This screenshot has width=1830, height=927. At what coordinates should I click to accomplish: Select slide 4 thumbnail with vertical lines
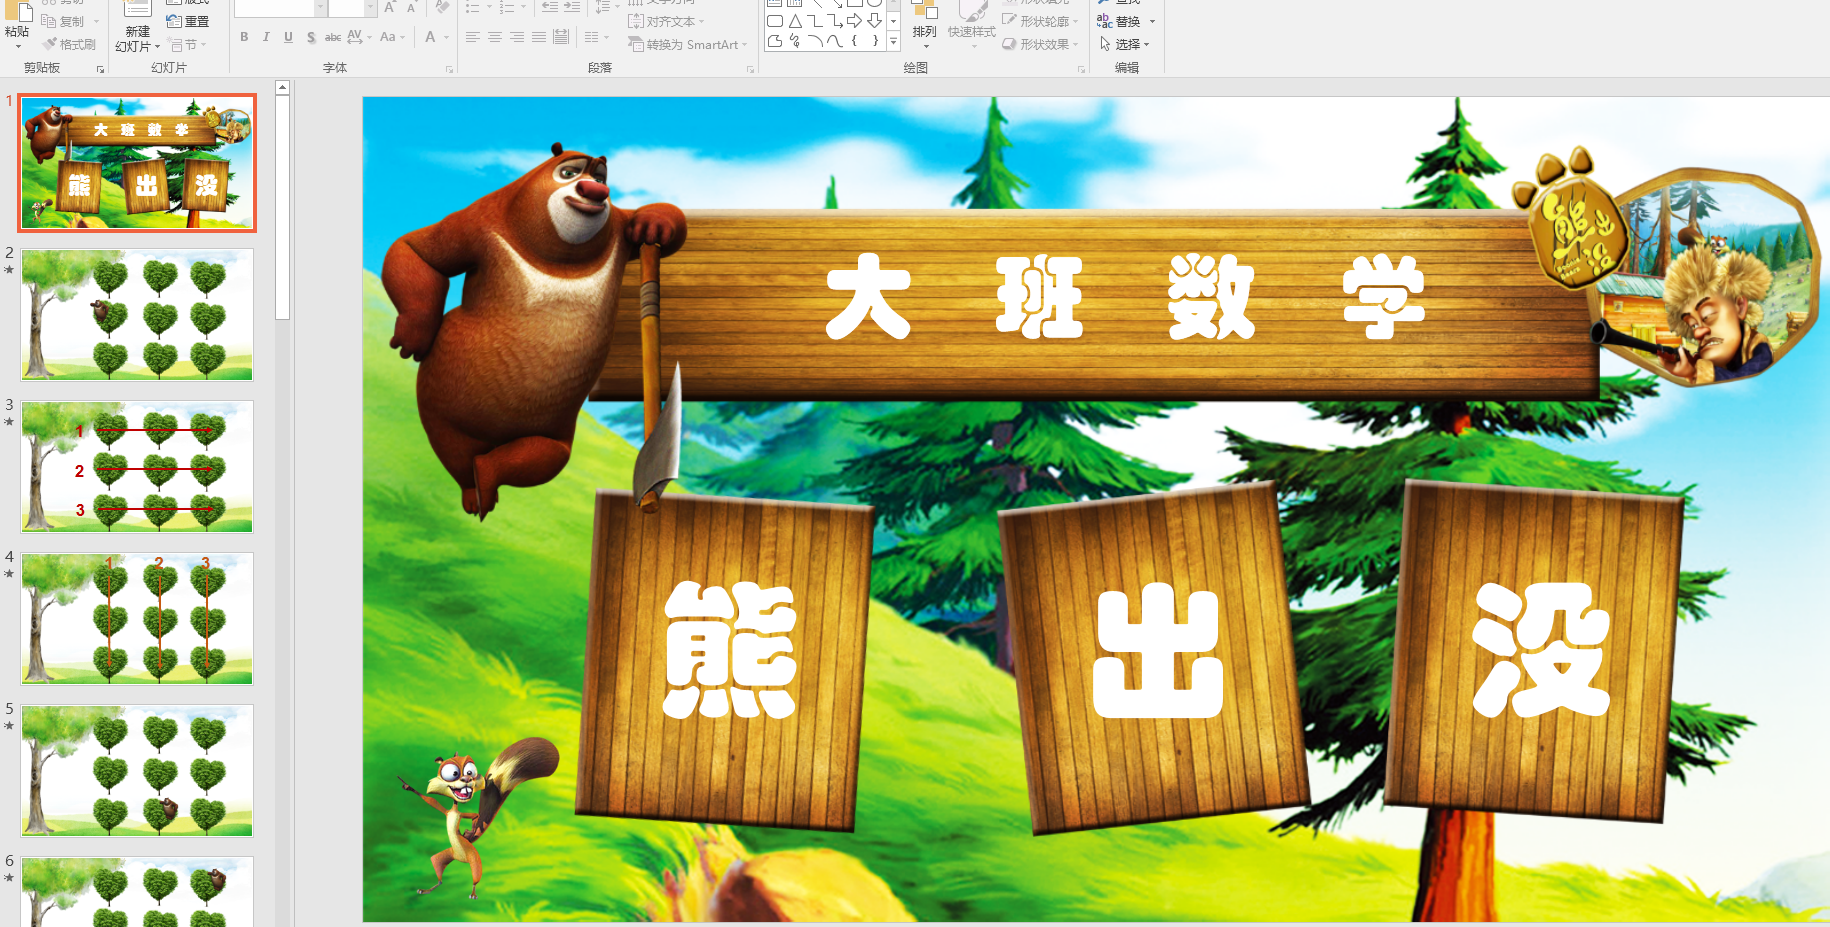(138, 619)
